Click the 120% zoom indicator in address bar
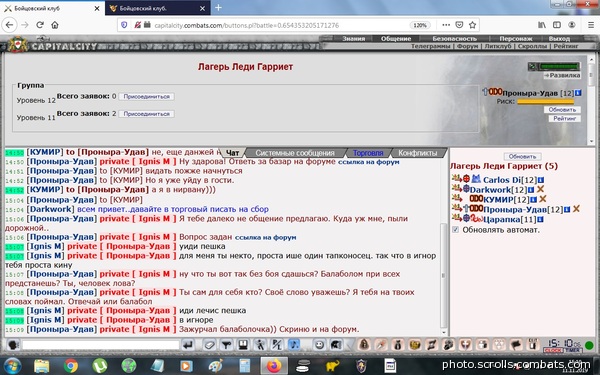The width and height of the screenshot is (600, 375). [420, 25]
